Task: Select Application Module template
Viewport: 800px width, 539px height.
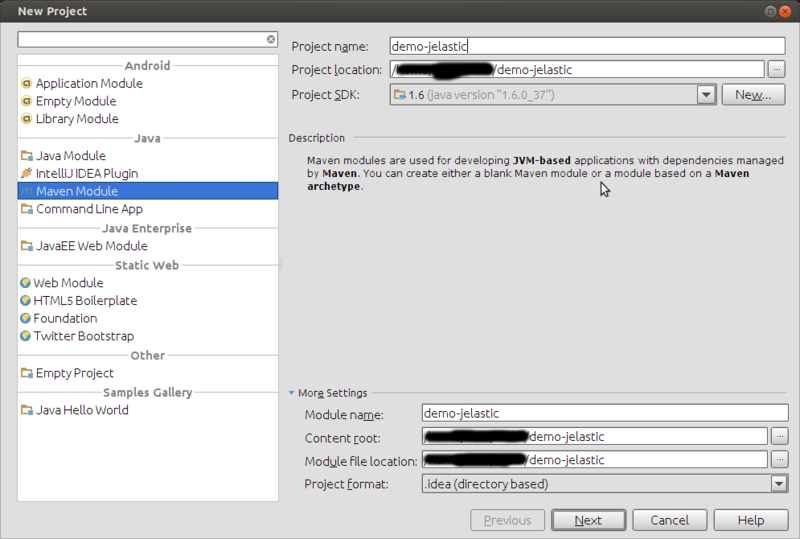Action: pos(148,83)
